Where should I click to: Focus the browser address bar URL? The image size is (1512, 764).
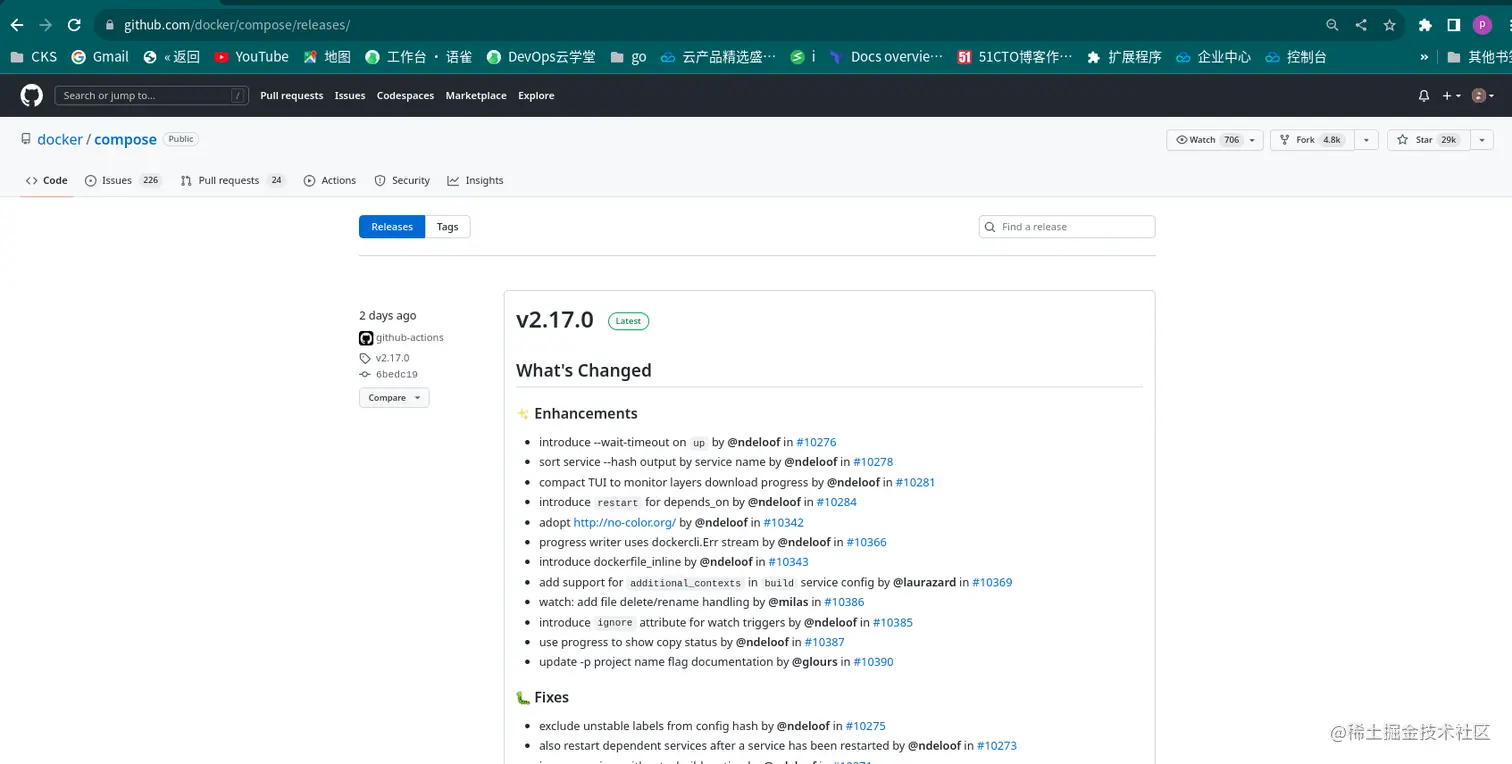tap(237, 25)
